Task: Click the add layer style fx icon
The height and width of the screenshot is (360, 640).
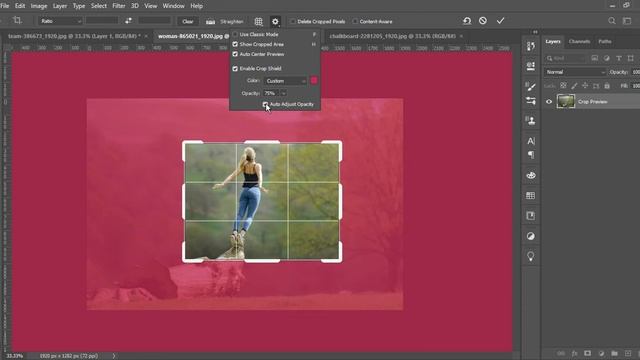Action: point(574,353)
